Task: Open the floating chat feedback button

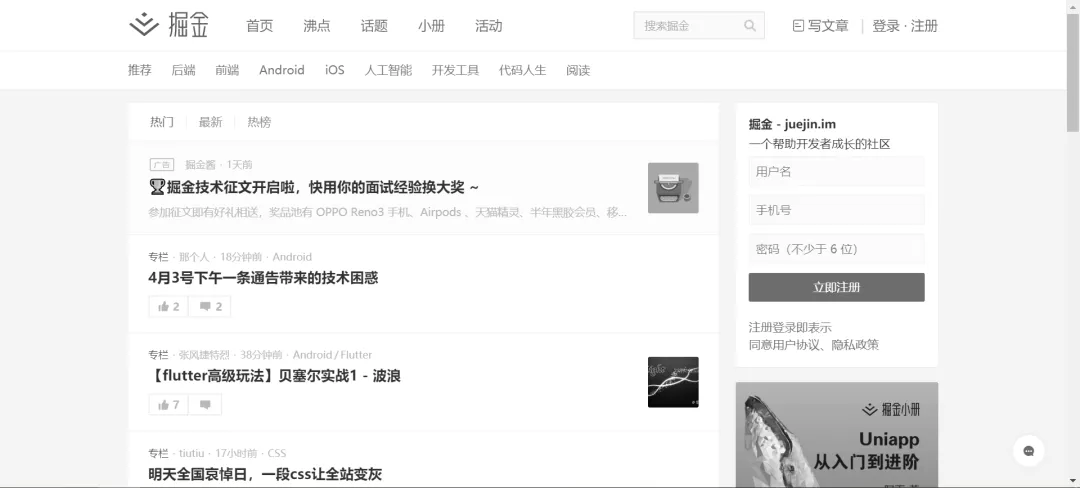Action: point(1028,451)
